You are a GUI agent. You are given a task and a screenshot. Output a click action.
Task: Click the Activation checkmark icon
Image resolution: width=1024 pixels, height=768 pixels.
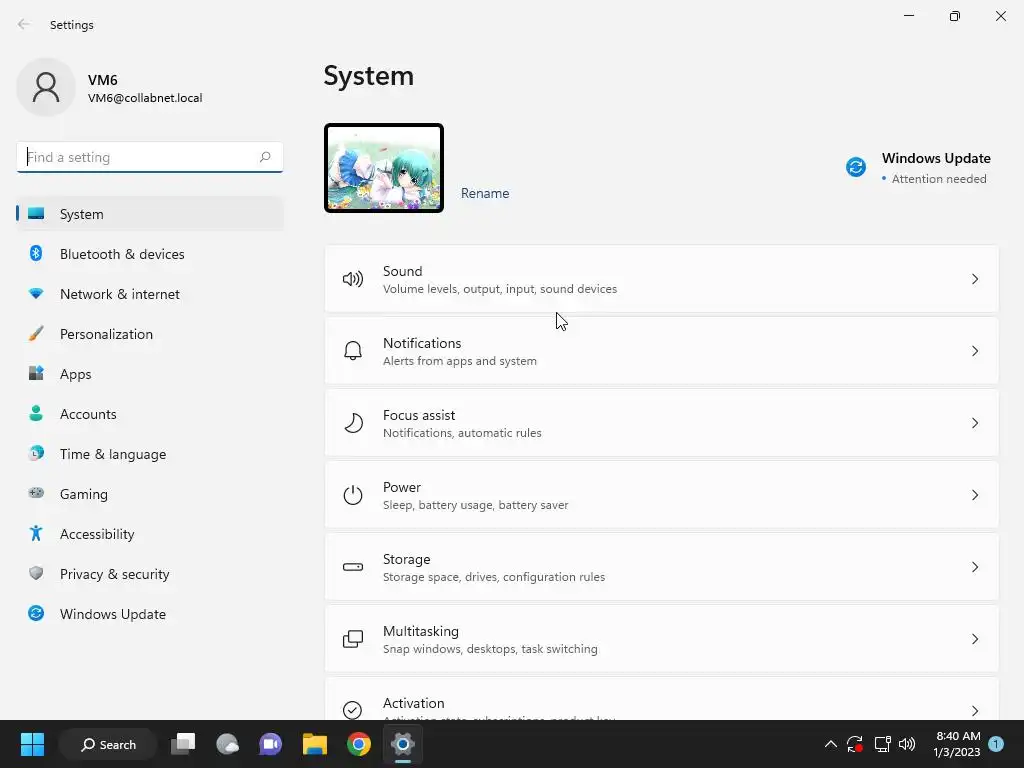(353, 710)
